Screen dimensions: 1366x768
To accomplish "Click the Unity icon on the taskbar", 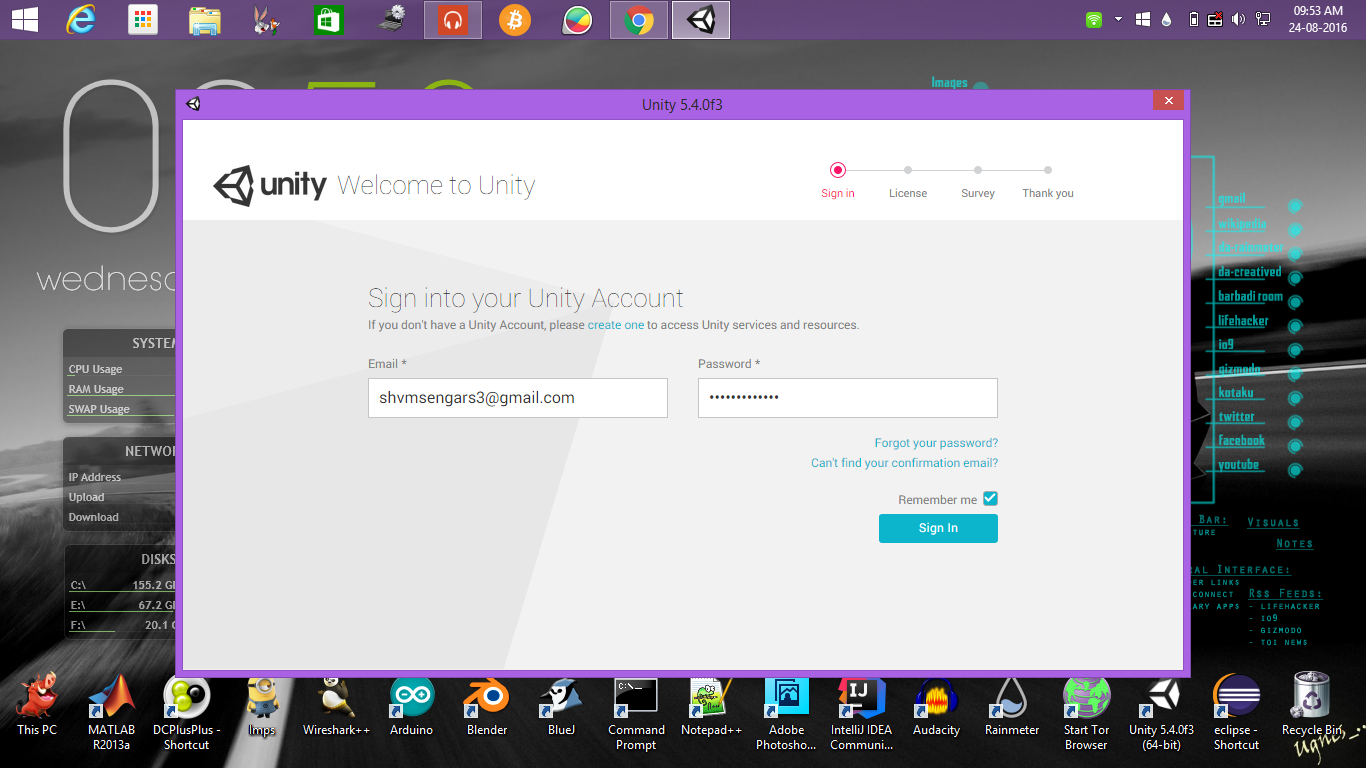I will [701, 20].
